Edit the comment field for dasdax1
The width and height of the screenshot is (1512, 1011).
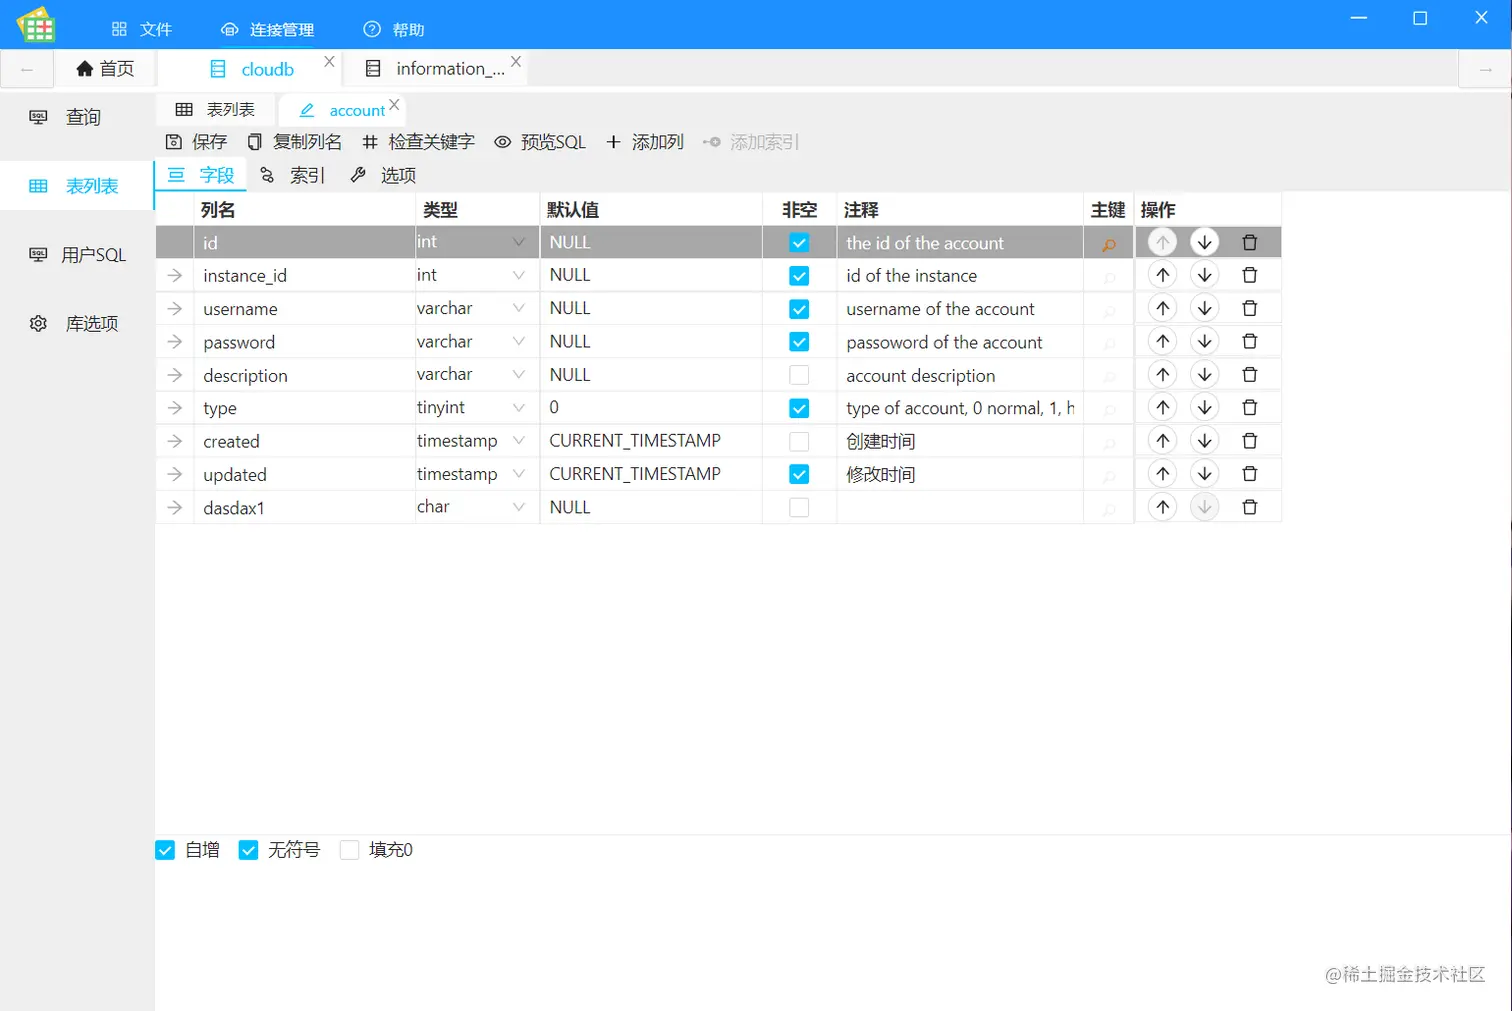click(x=960, y=507)
